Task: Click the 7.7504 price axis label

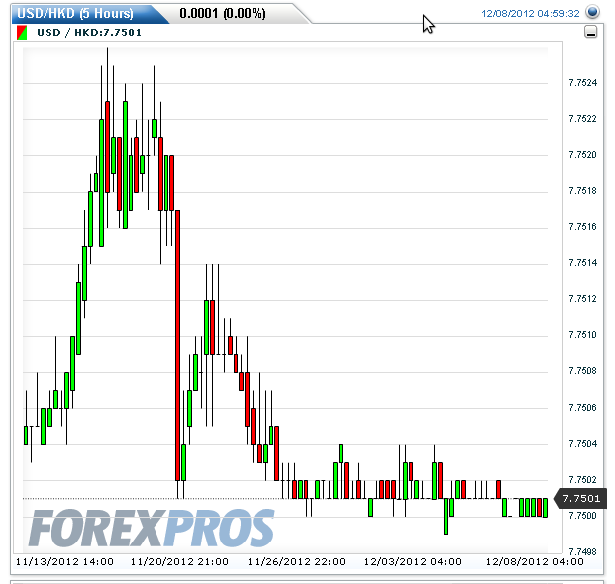Action: (582, 444)
